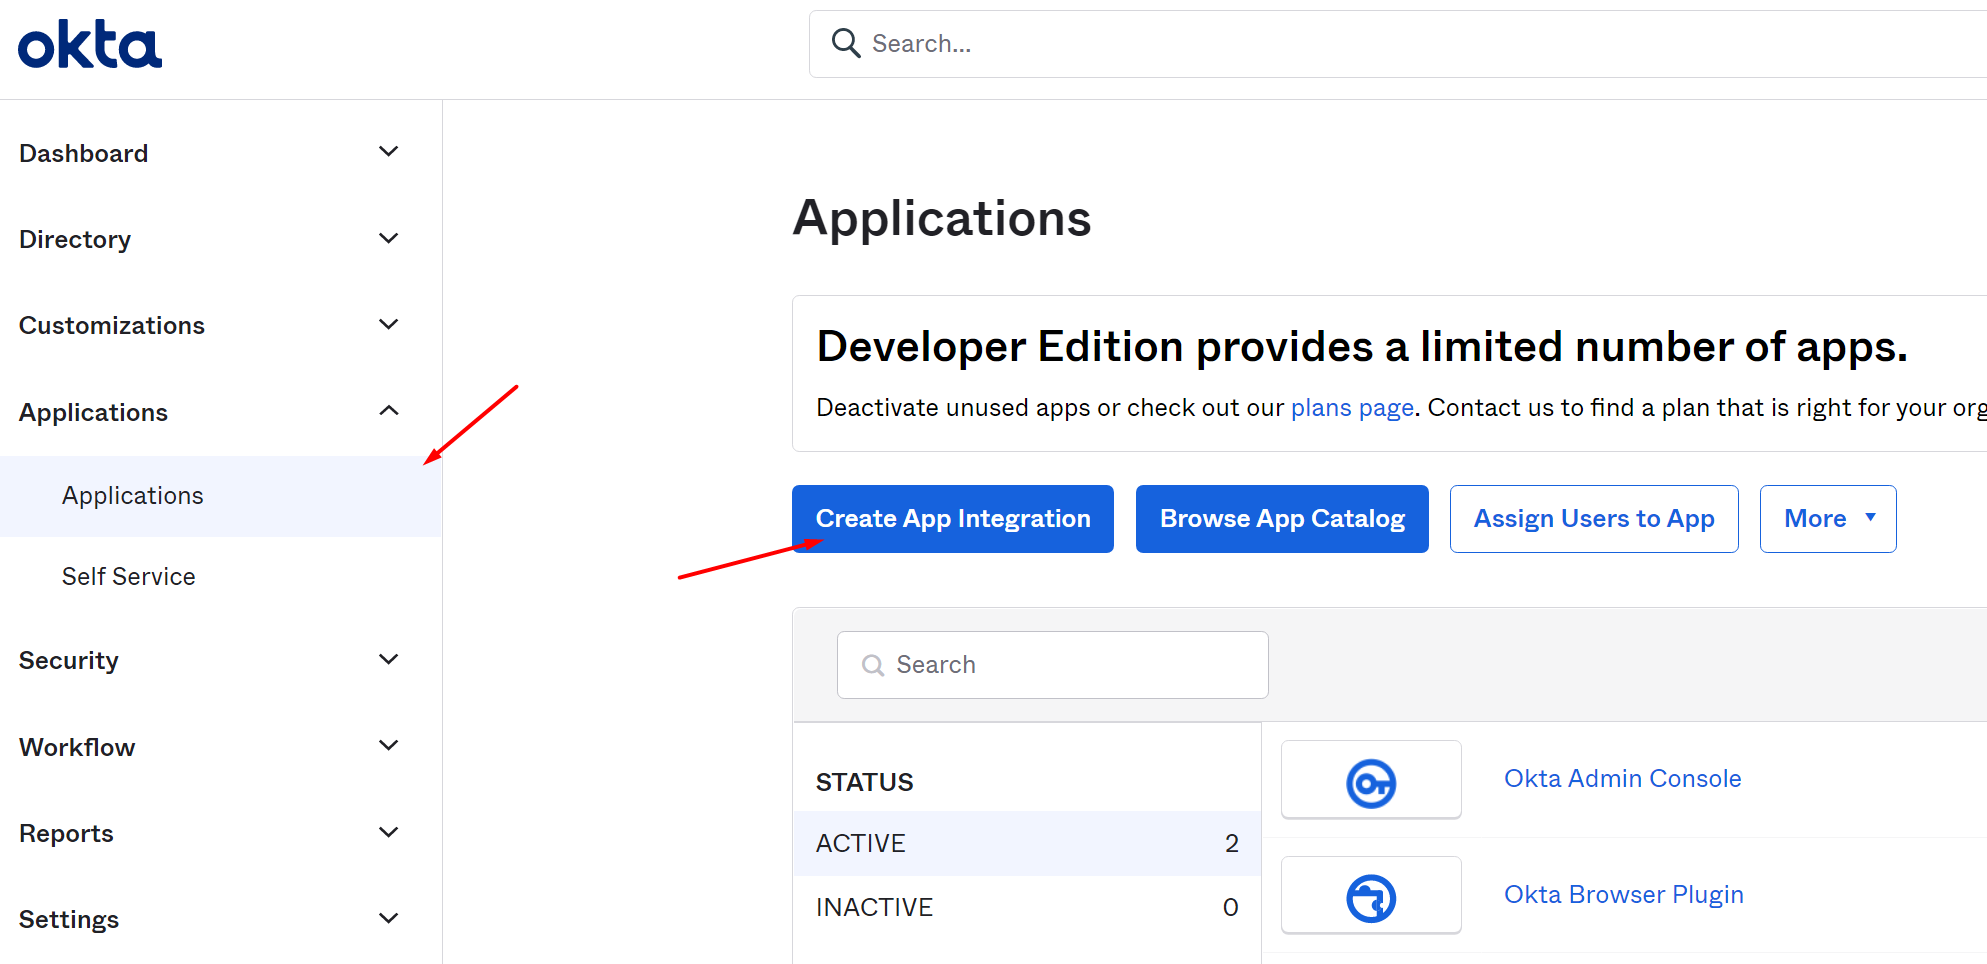Screen dimensions: 1987x964
Task: Click Browse App Catalog button
Action: coord(1282,519)
